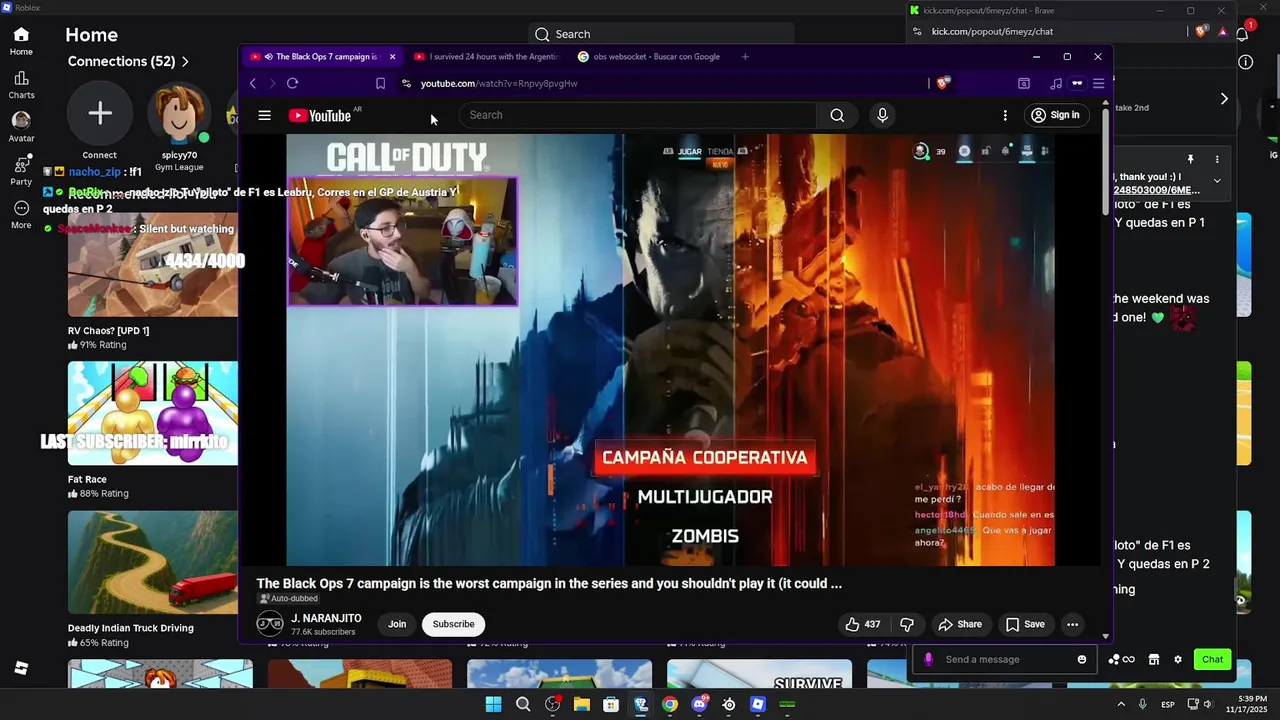Open more actions ellipsis under video
This screenshot has height=720, width=1280.
point(1072,624)
